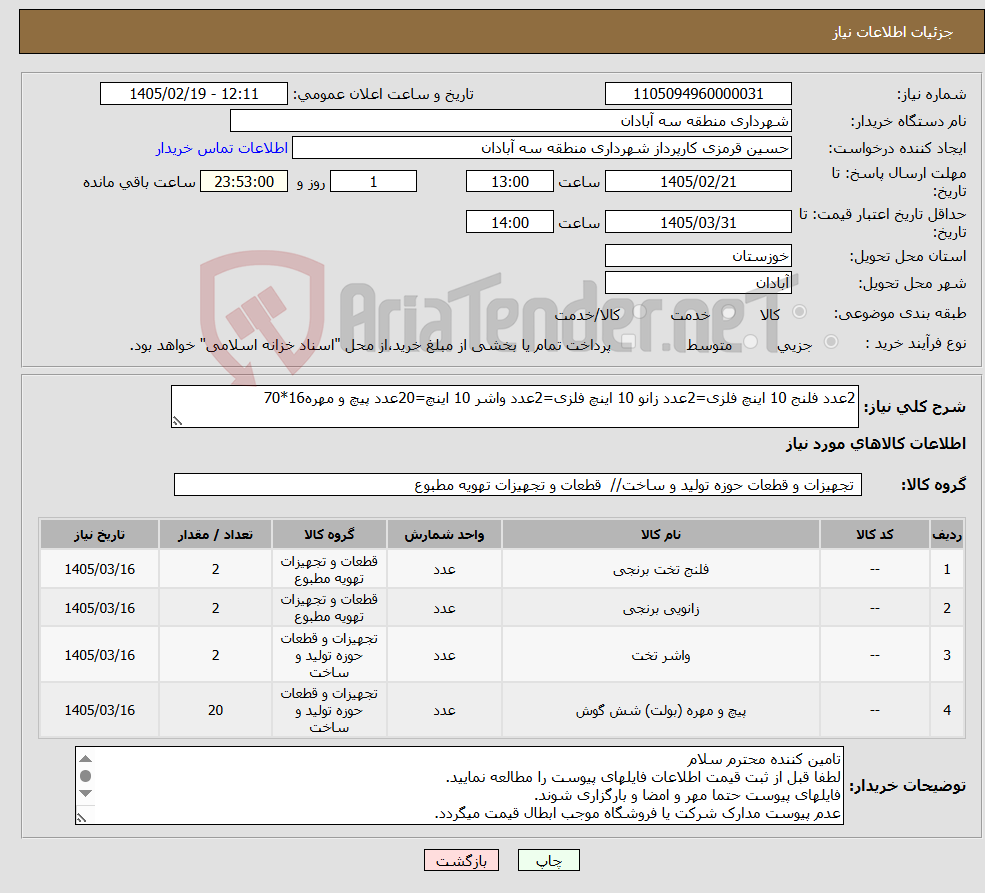Click the buyer notes scrollbar thumb

coord(86,776)
